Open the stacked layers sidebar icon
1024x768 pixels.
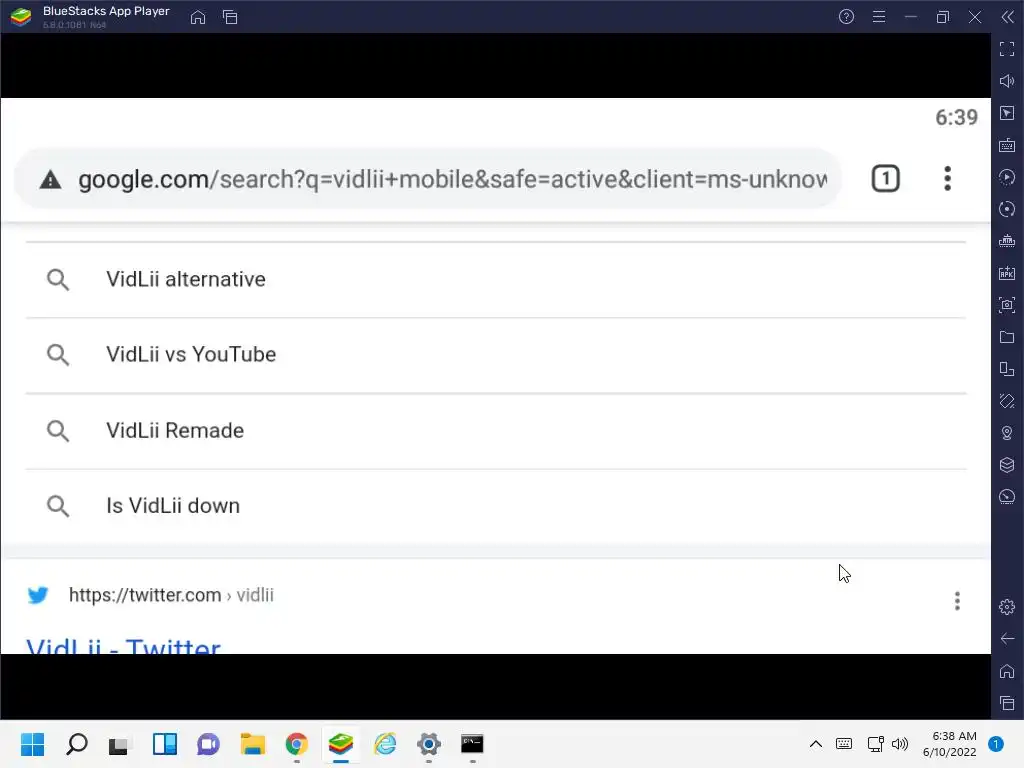(x=1007, y=465)
